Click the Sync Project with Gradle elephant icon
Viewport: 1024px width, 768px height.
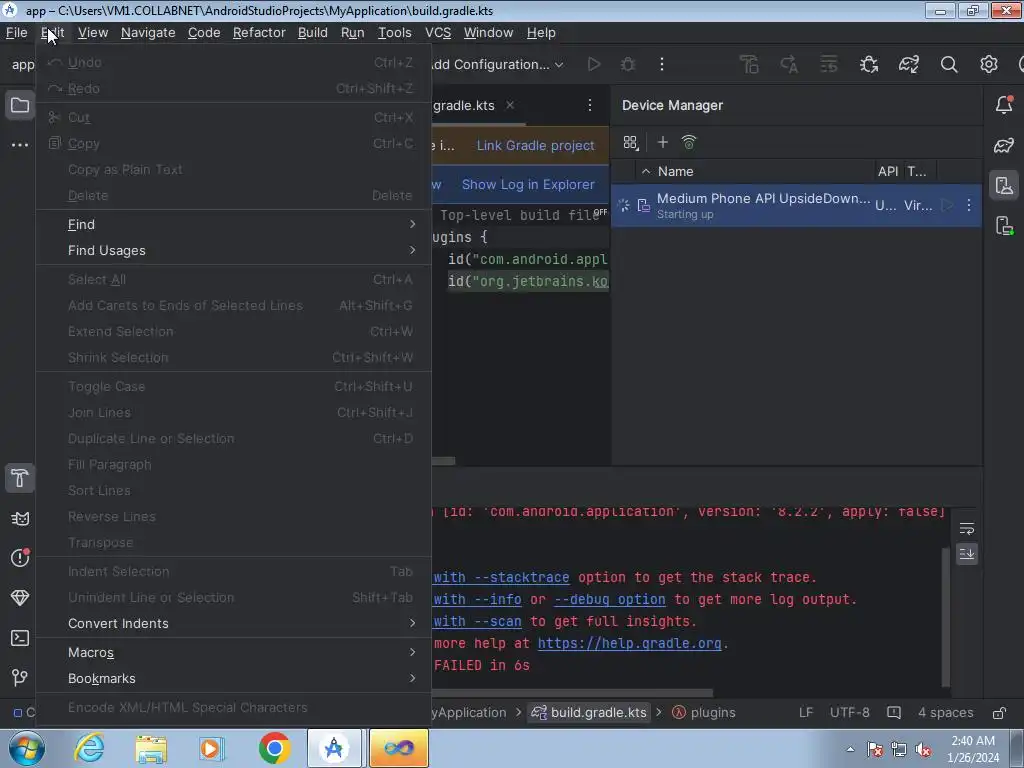pyautogui.click(x=908, y=64)
